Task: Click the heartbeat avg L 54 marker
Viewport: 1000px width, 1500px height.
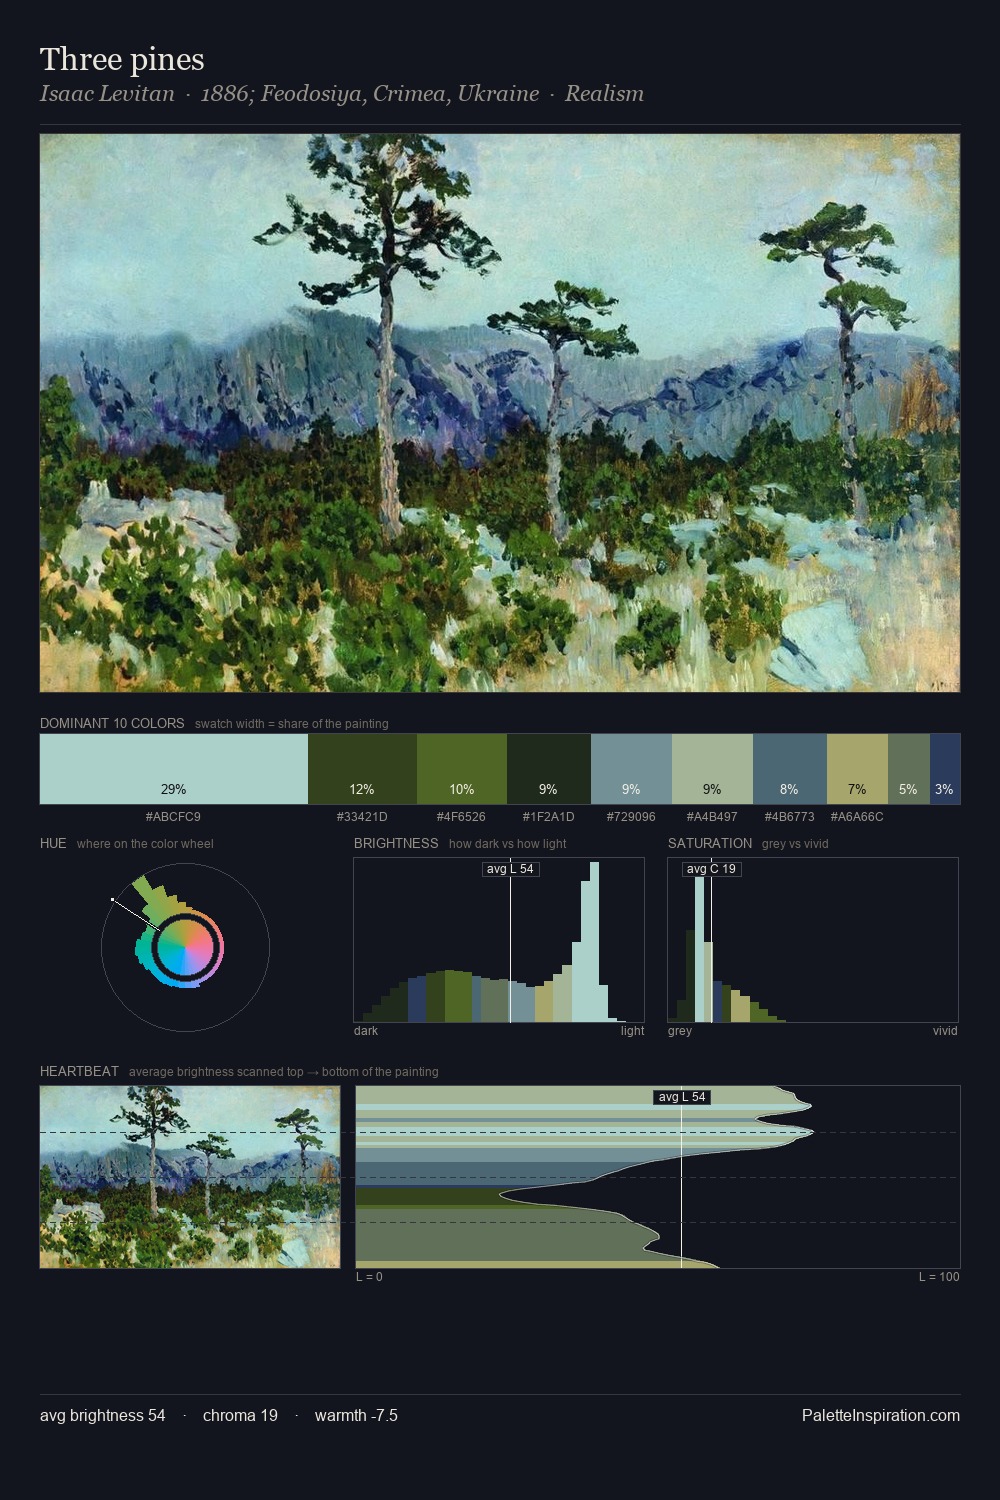Action: [x=682, y=1097]
